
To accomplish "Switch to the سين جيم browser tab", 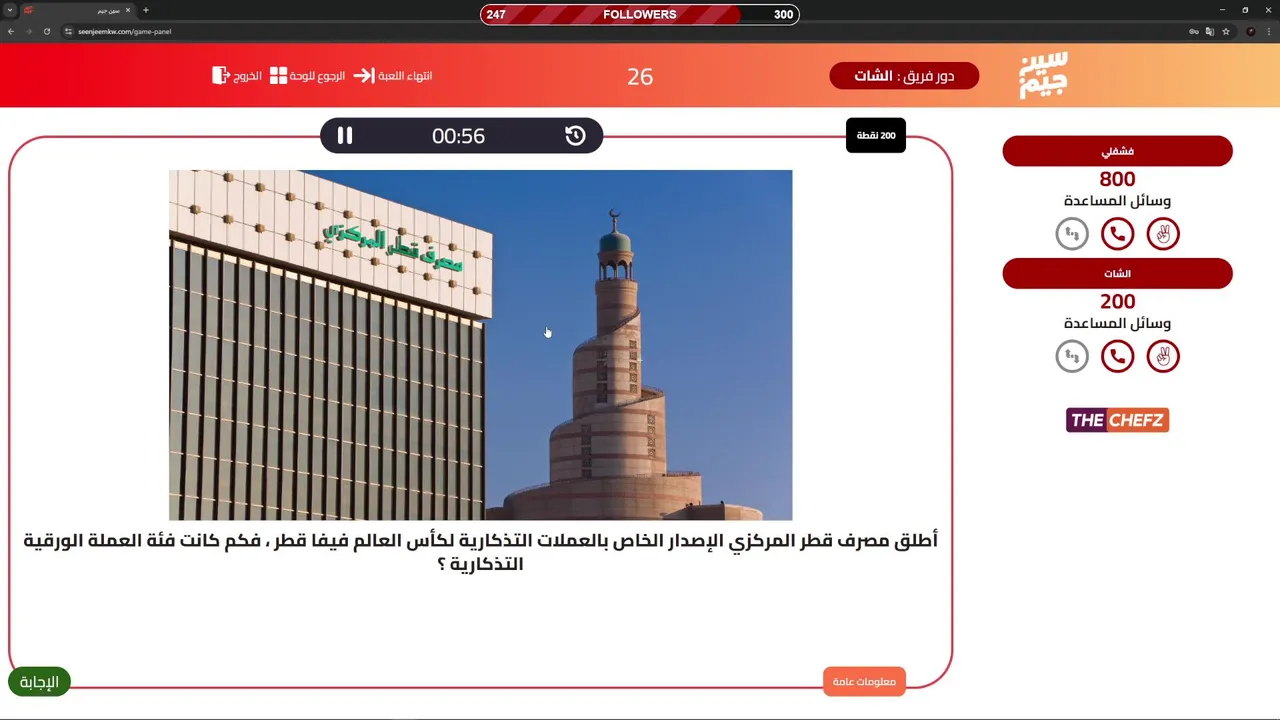I will click(x=78, y=10).
